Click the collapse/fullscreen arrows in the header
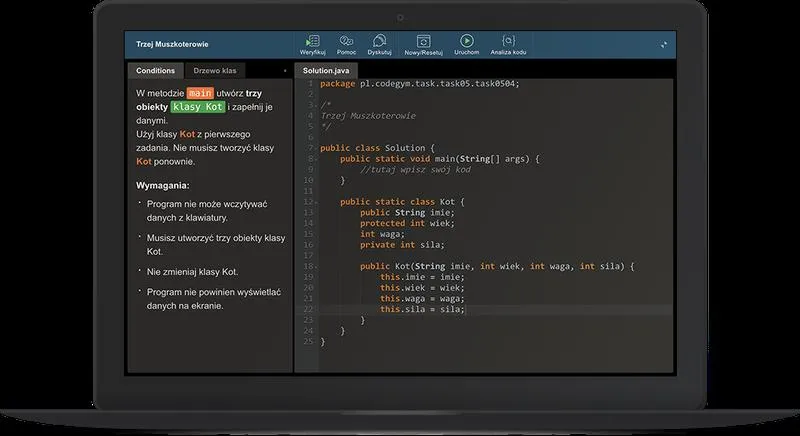 663,45
